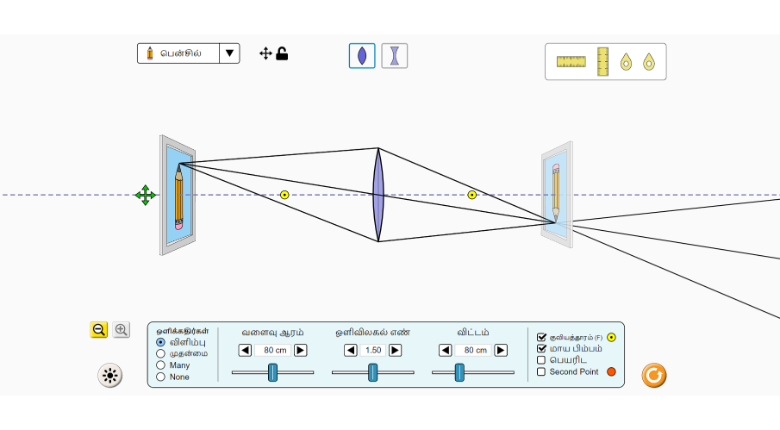Select the convex lens button
Image resolution: width=780 pixels, height=430 pixels.
coord(362,56)
